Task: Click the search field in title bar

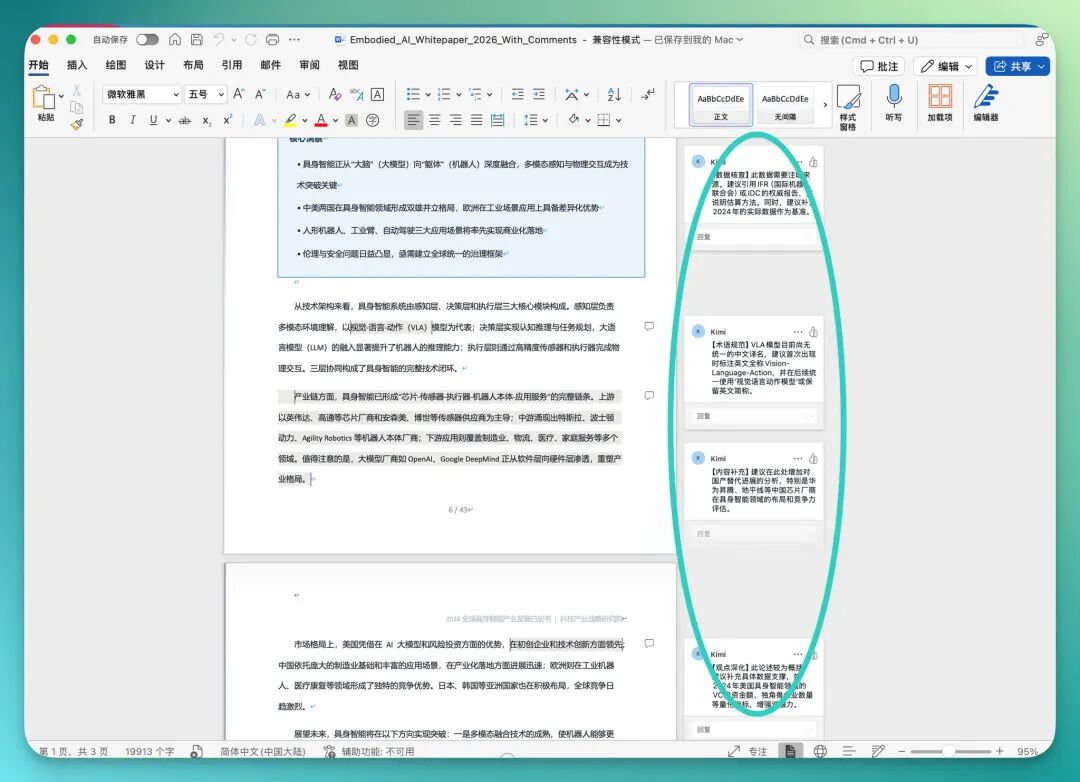Action: (911, 40)
